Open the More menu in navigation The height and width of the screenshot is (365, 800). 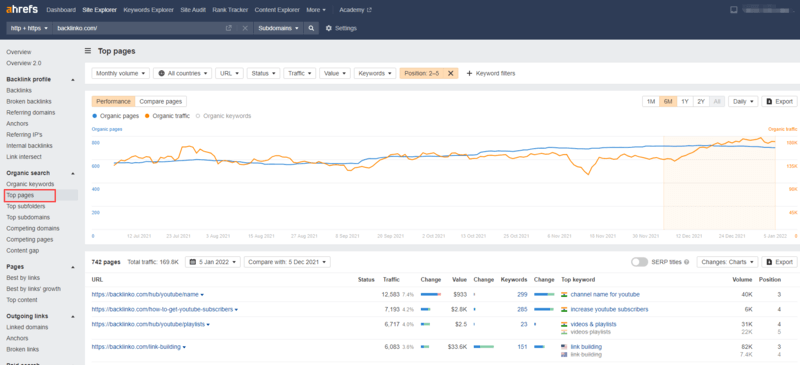[x=316, y=10]
